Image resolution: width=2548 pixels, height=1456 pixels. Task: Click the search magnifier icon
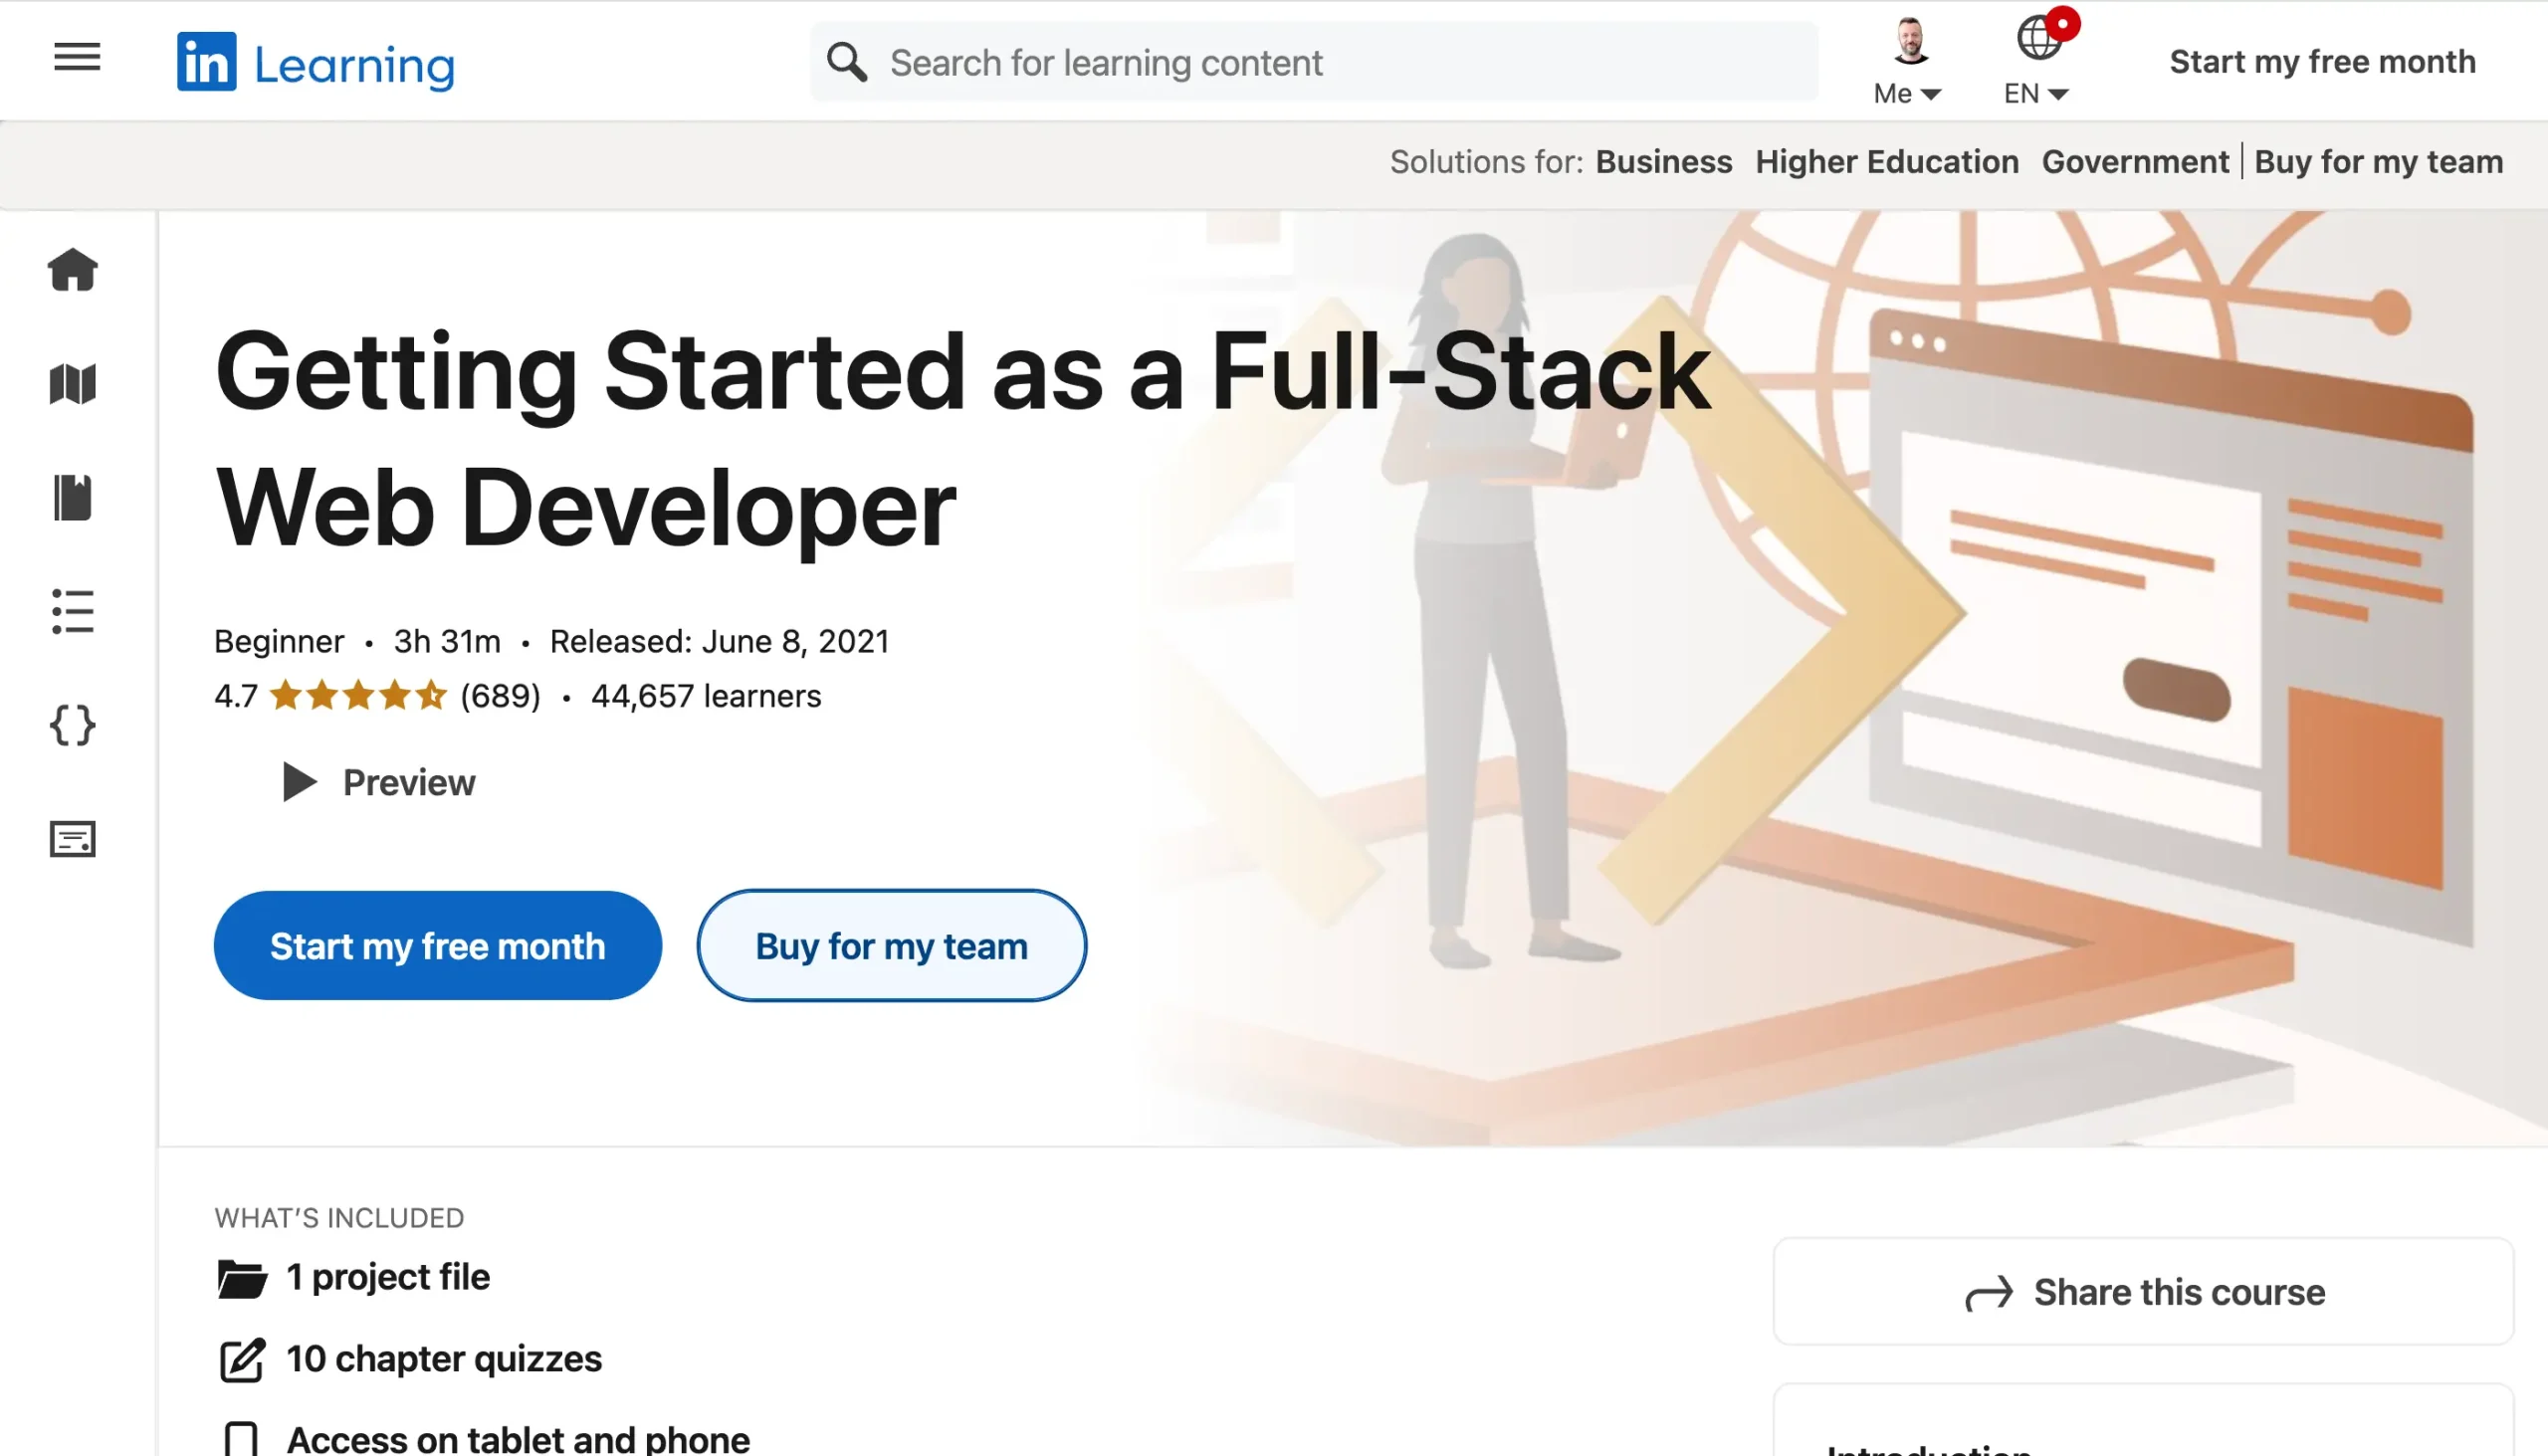(x=846, y=62)
